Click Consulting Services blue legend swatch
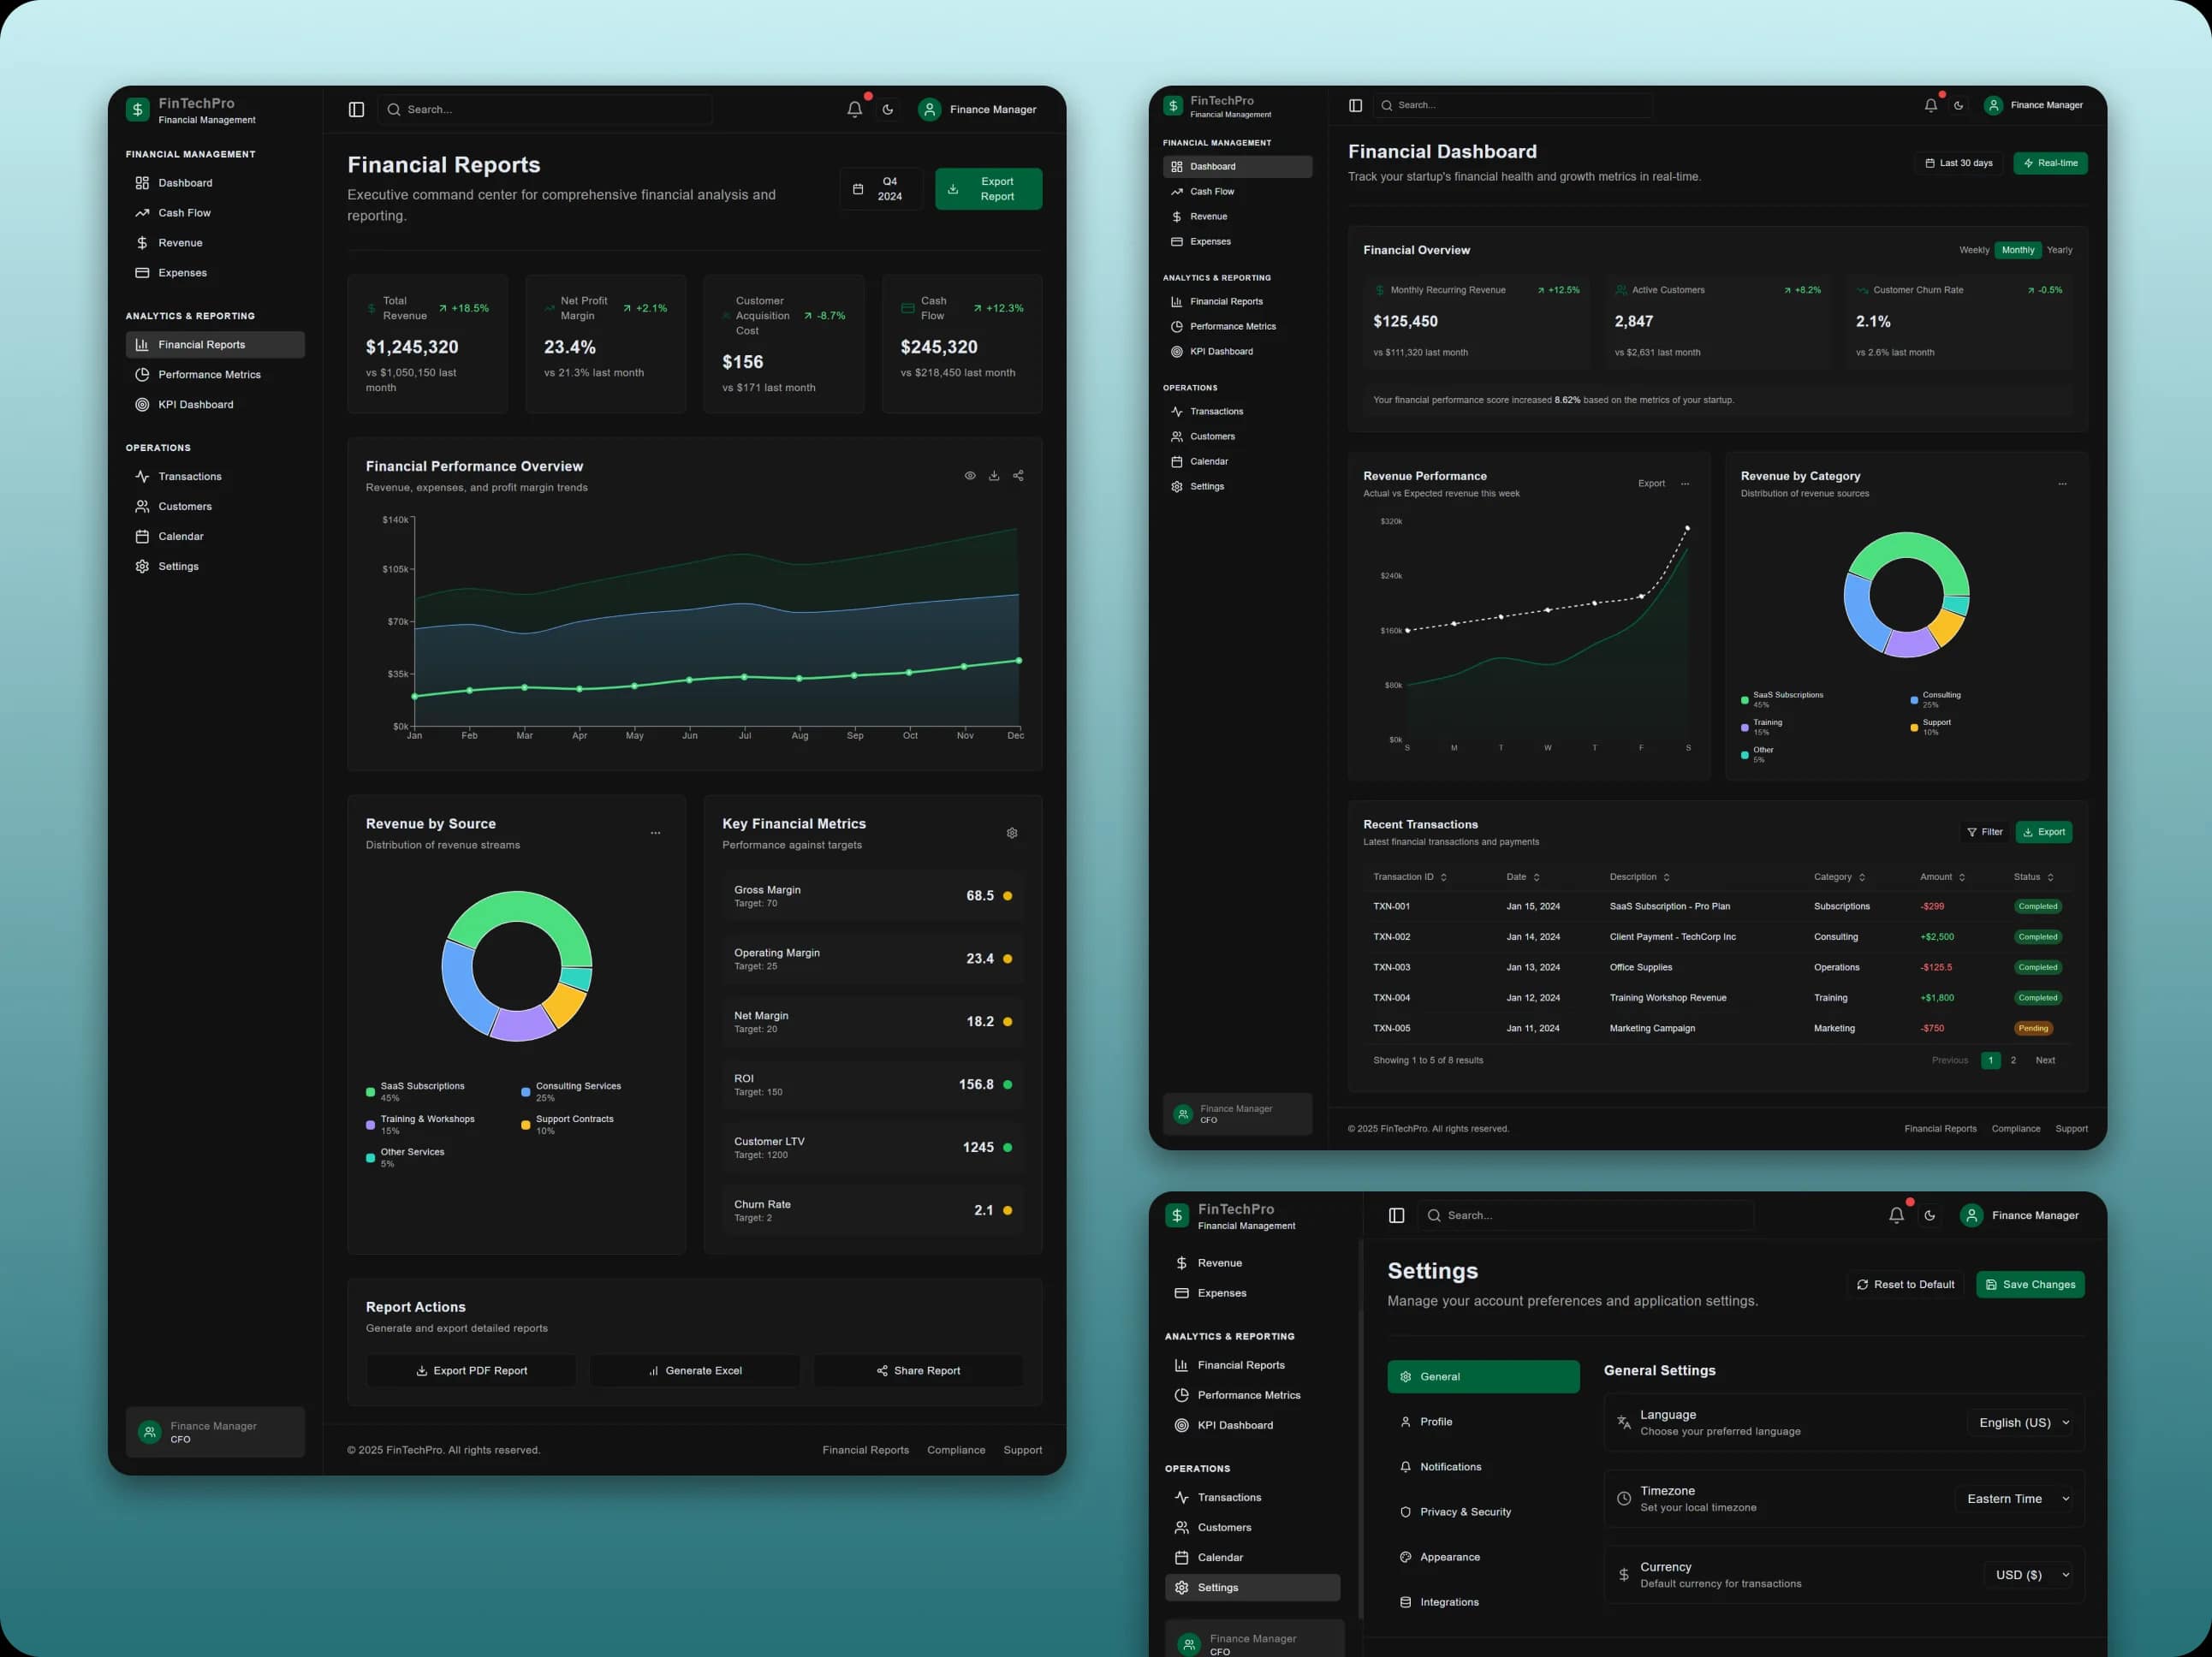The height and width of the screenshot is (1657, 2212). pos(526,1092)
